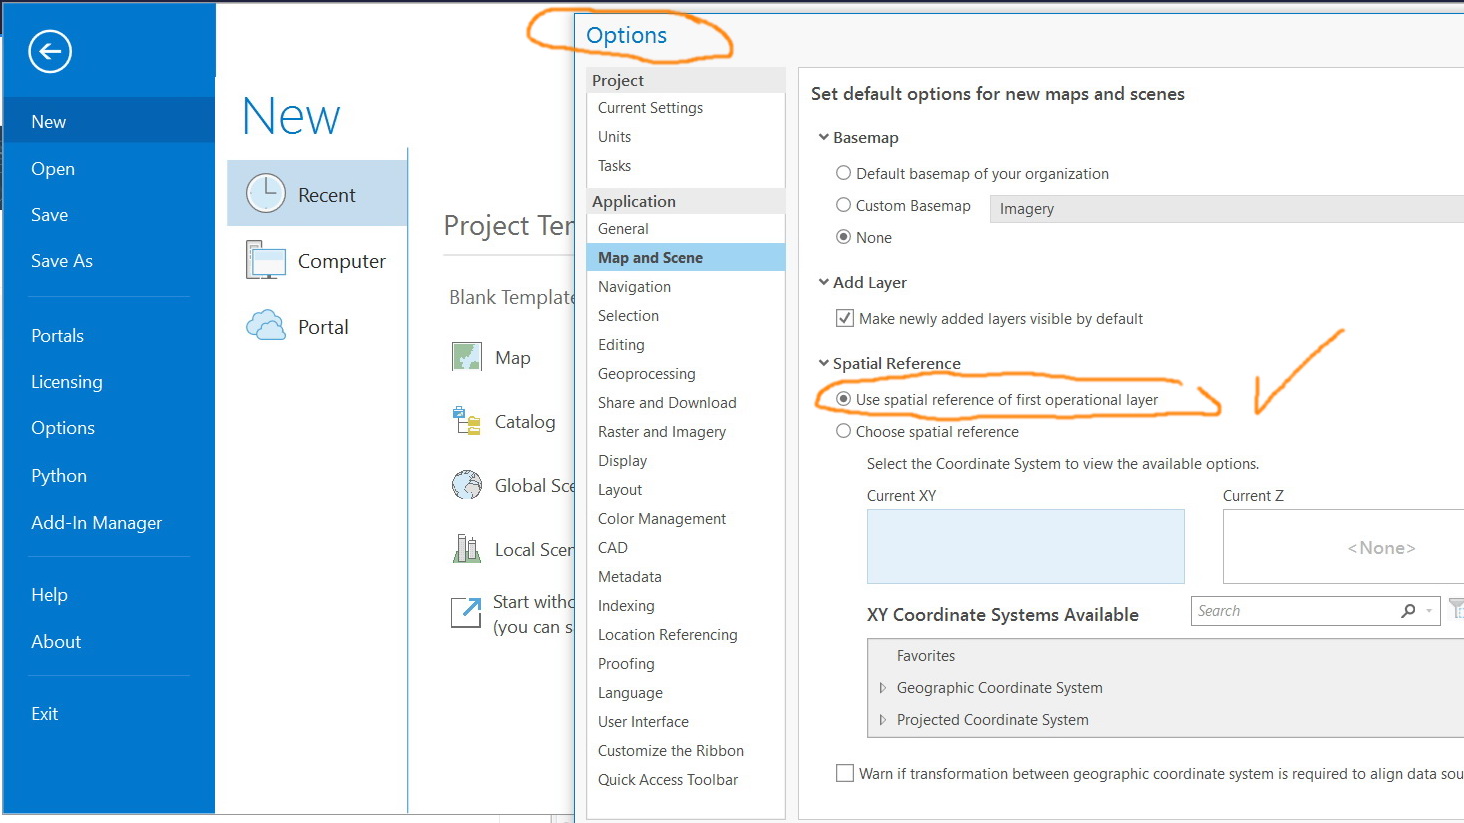Collapse the Basemap section
The height and width of the screenshot is (823, 1464).
(824, 137)
